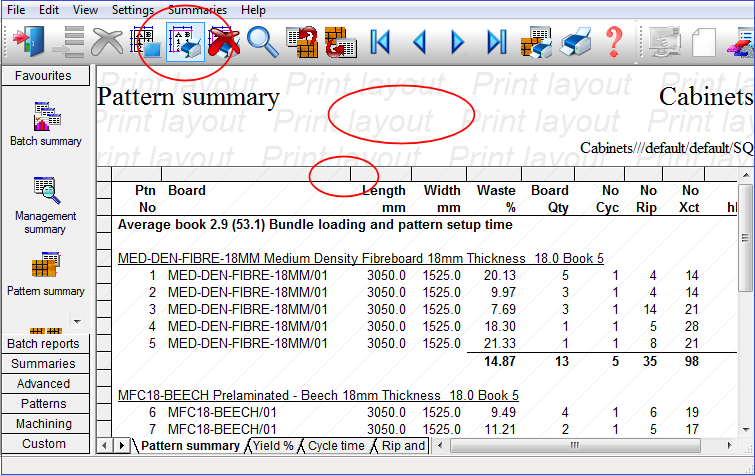The width and height of the screenshot is (755, 476).
Task: Click total waste 14.87
Action: click(x=500, y=361)
